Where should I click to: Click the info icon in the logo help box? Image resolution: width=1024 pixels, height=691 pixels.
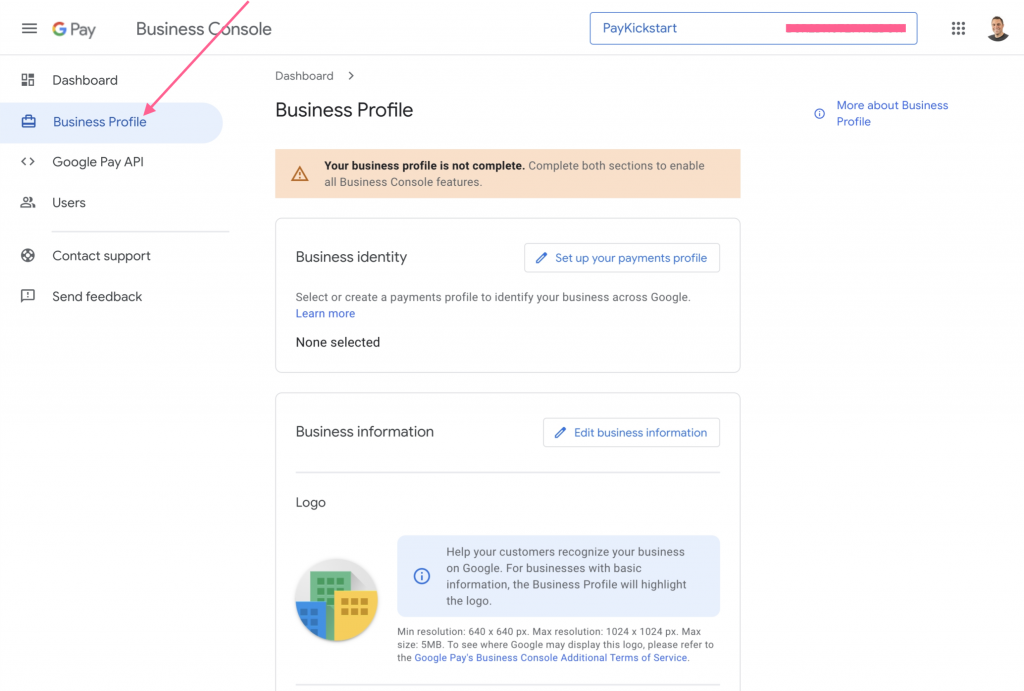coord(422,576)
